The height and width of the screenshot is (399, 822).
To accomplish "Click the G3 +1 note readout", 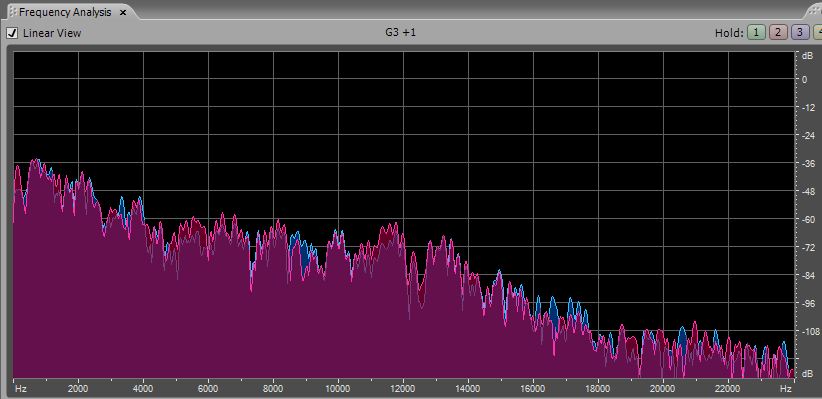I will point(401,33).
